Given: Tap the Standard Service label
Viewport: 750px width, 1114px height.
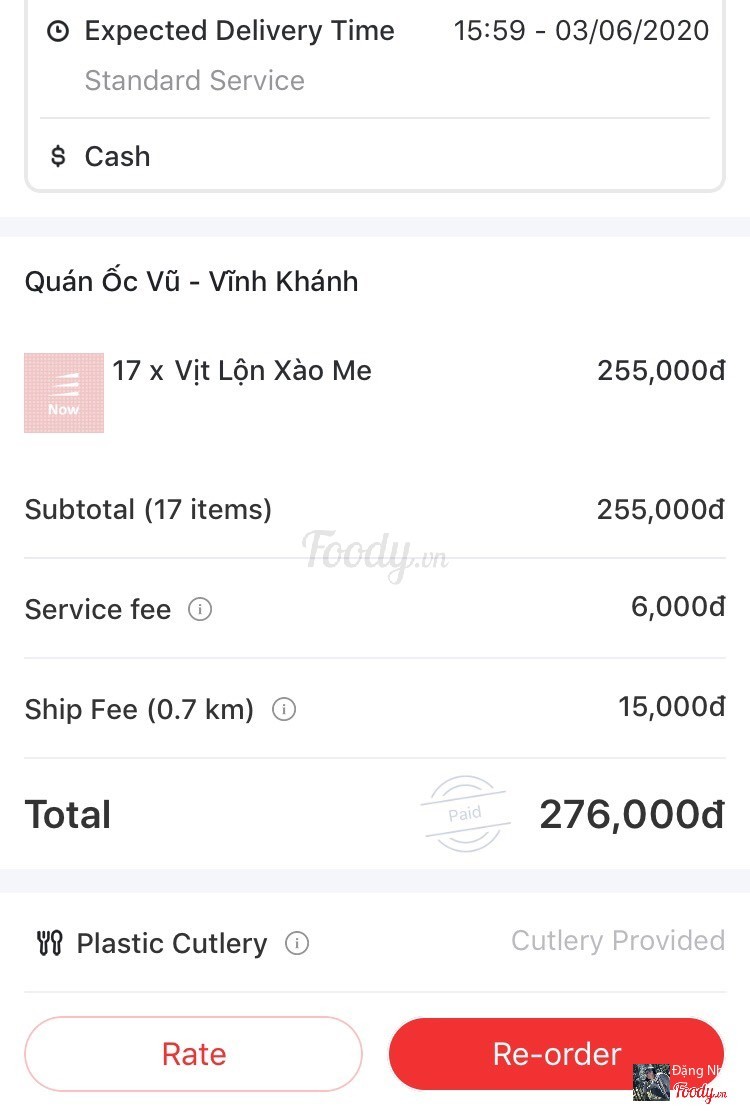Looking at the screenshot, I should (195, 80).
